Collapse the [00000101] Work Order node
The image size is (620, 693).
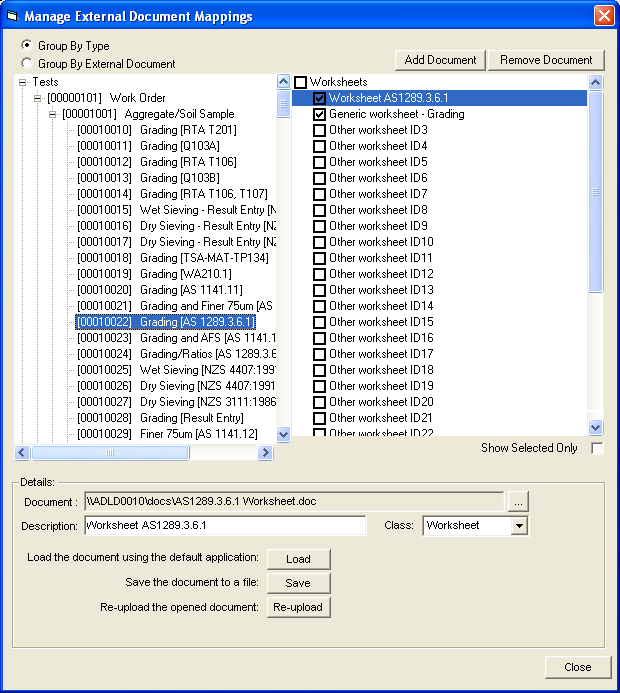tap(38, 98)
